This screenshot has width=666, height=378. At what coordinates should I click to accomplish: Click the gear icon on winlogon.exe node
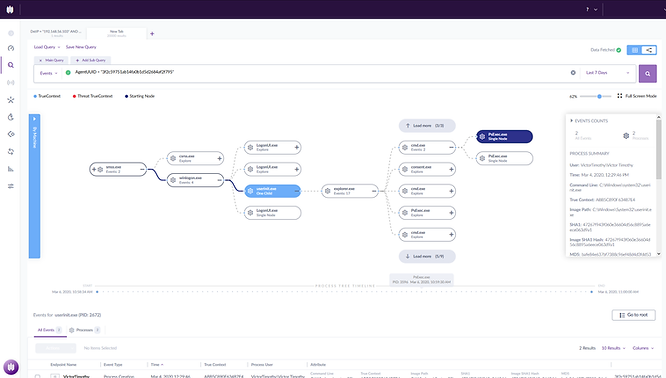pos(173,180)
